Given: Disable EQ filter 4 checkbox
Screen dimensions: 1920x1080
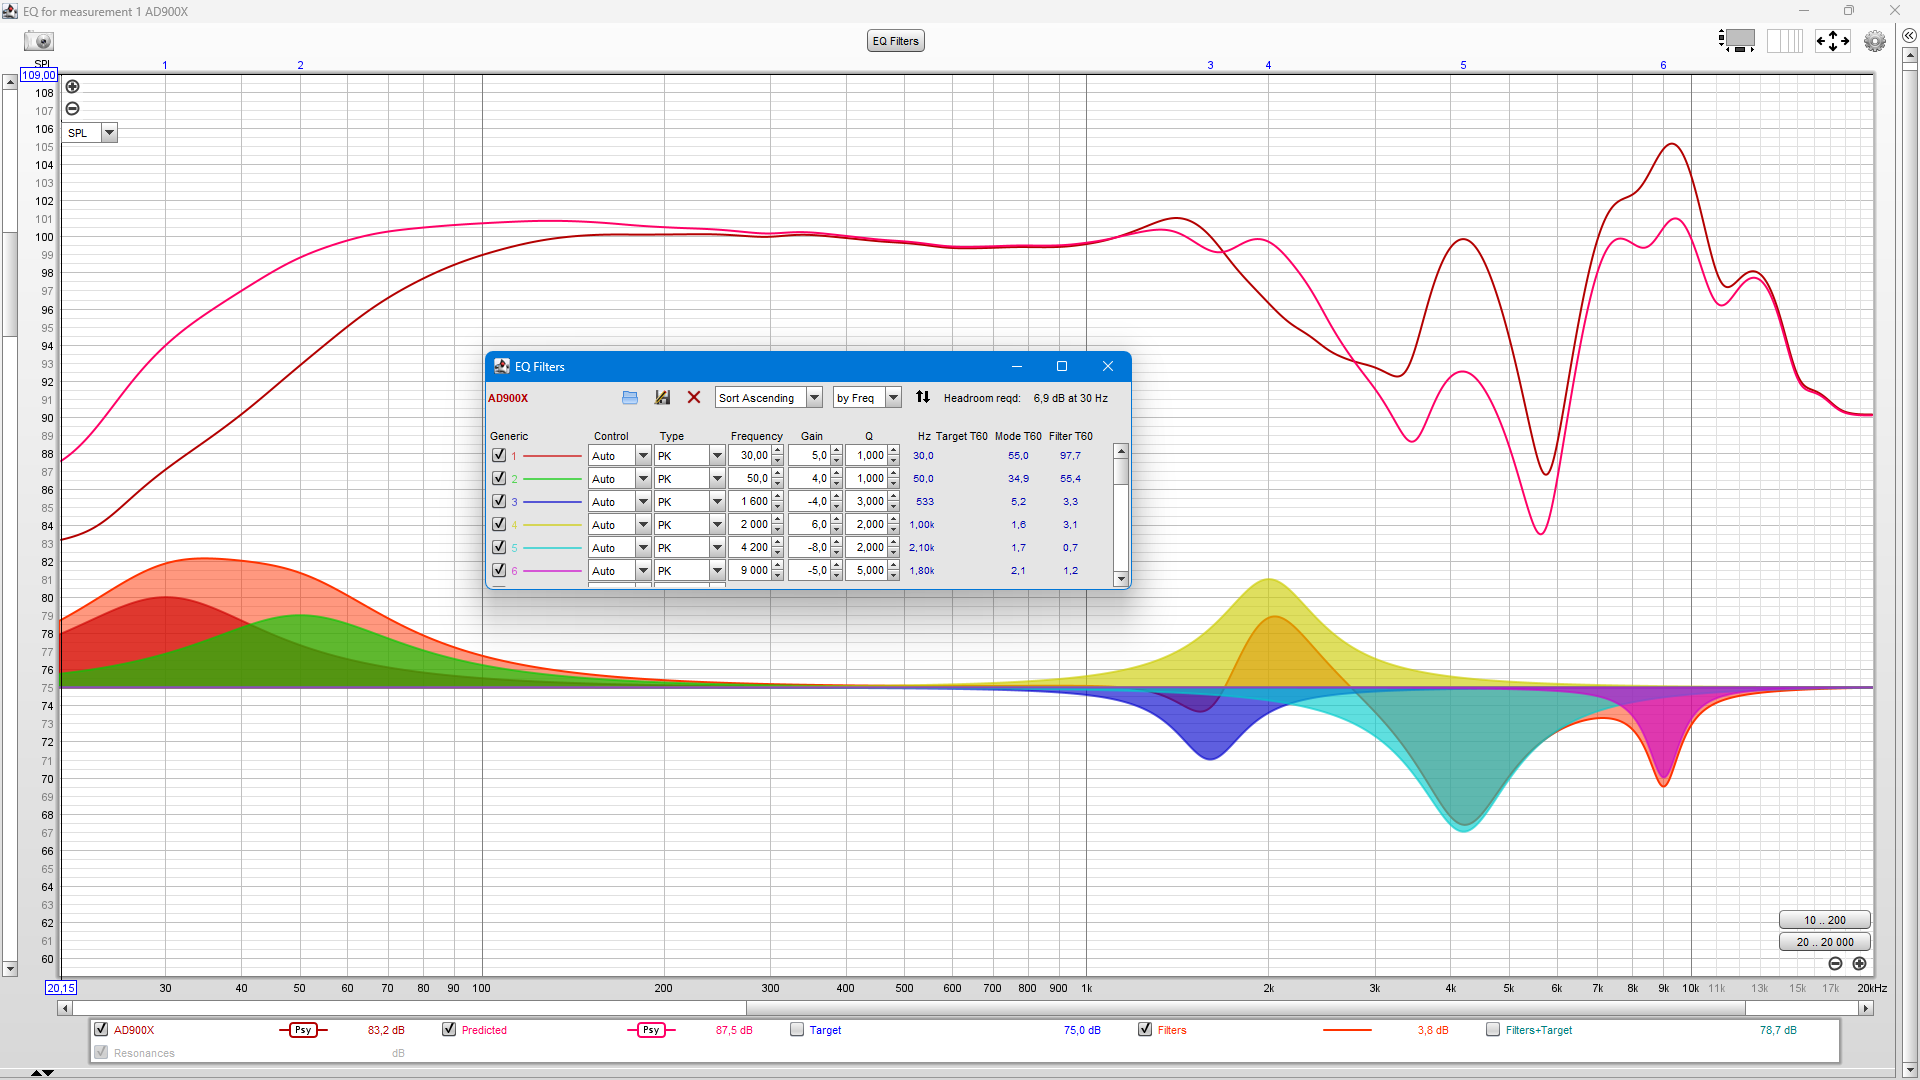Looking at the screenshot, I should 499,524.
